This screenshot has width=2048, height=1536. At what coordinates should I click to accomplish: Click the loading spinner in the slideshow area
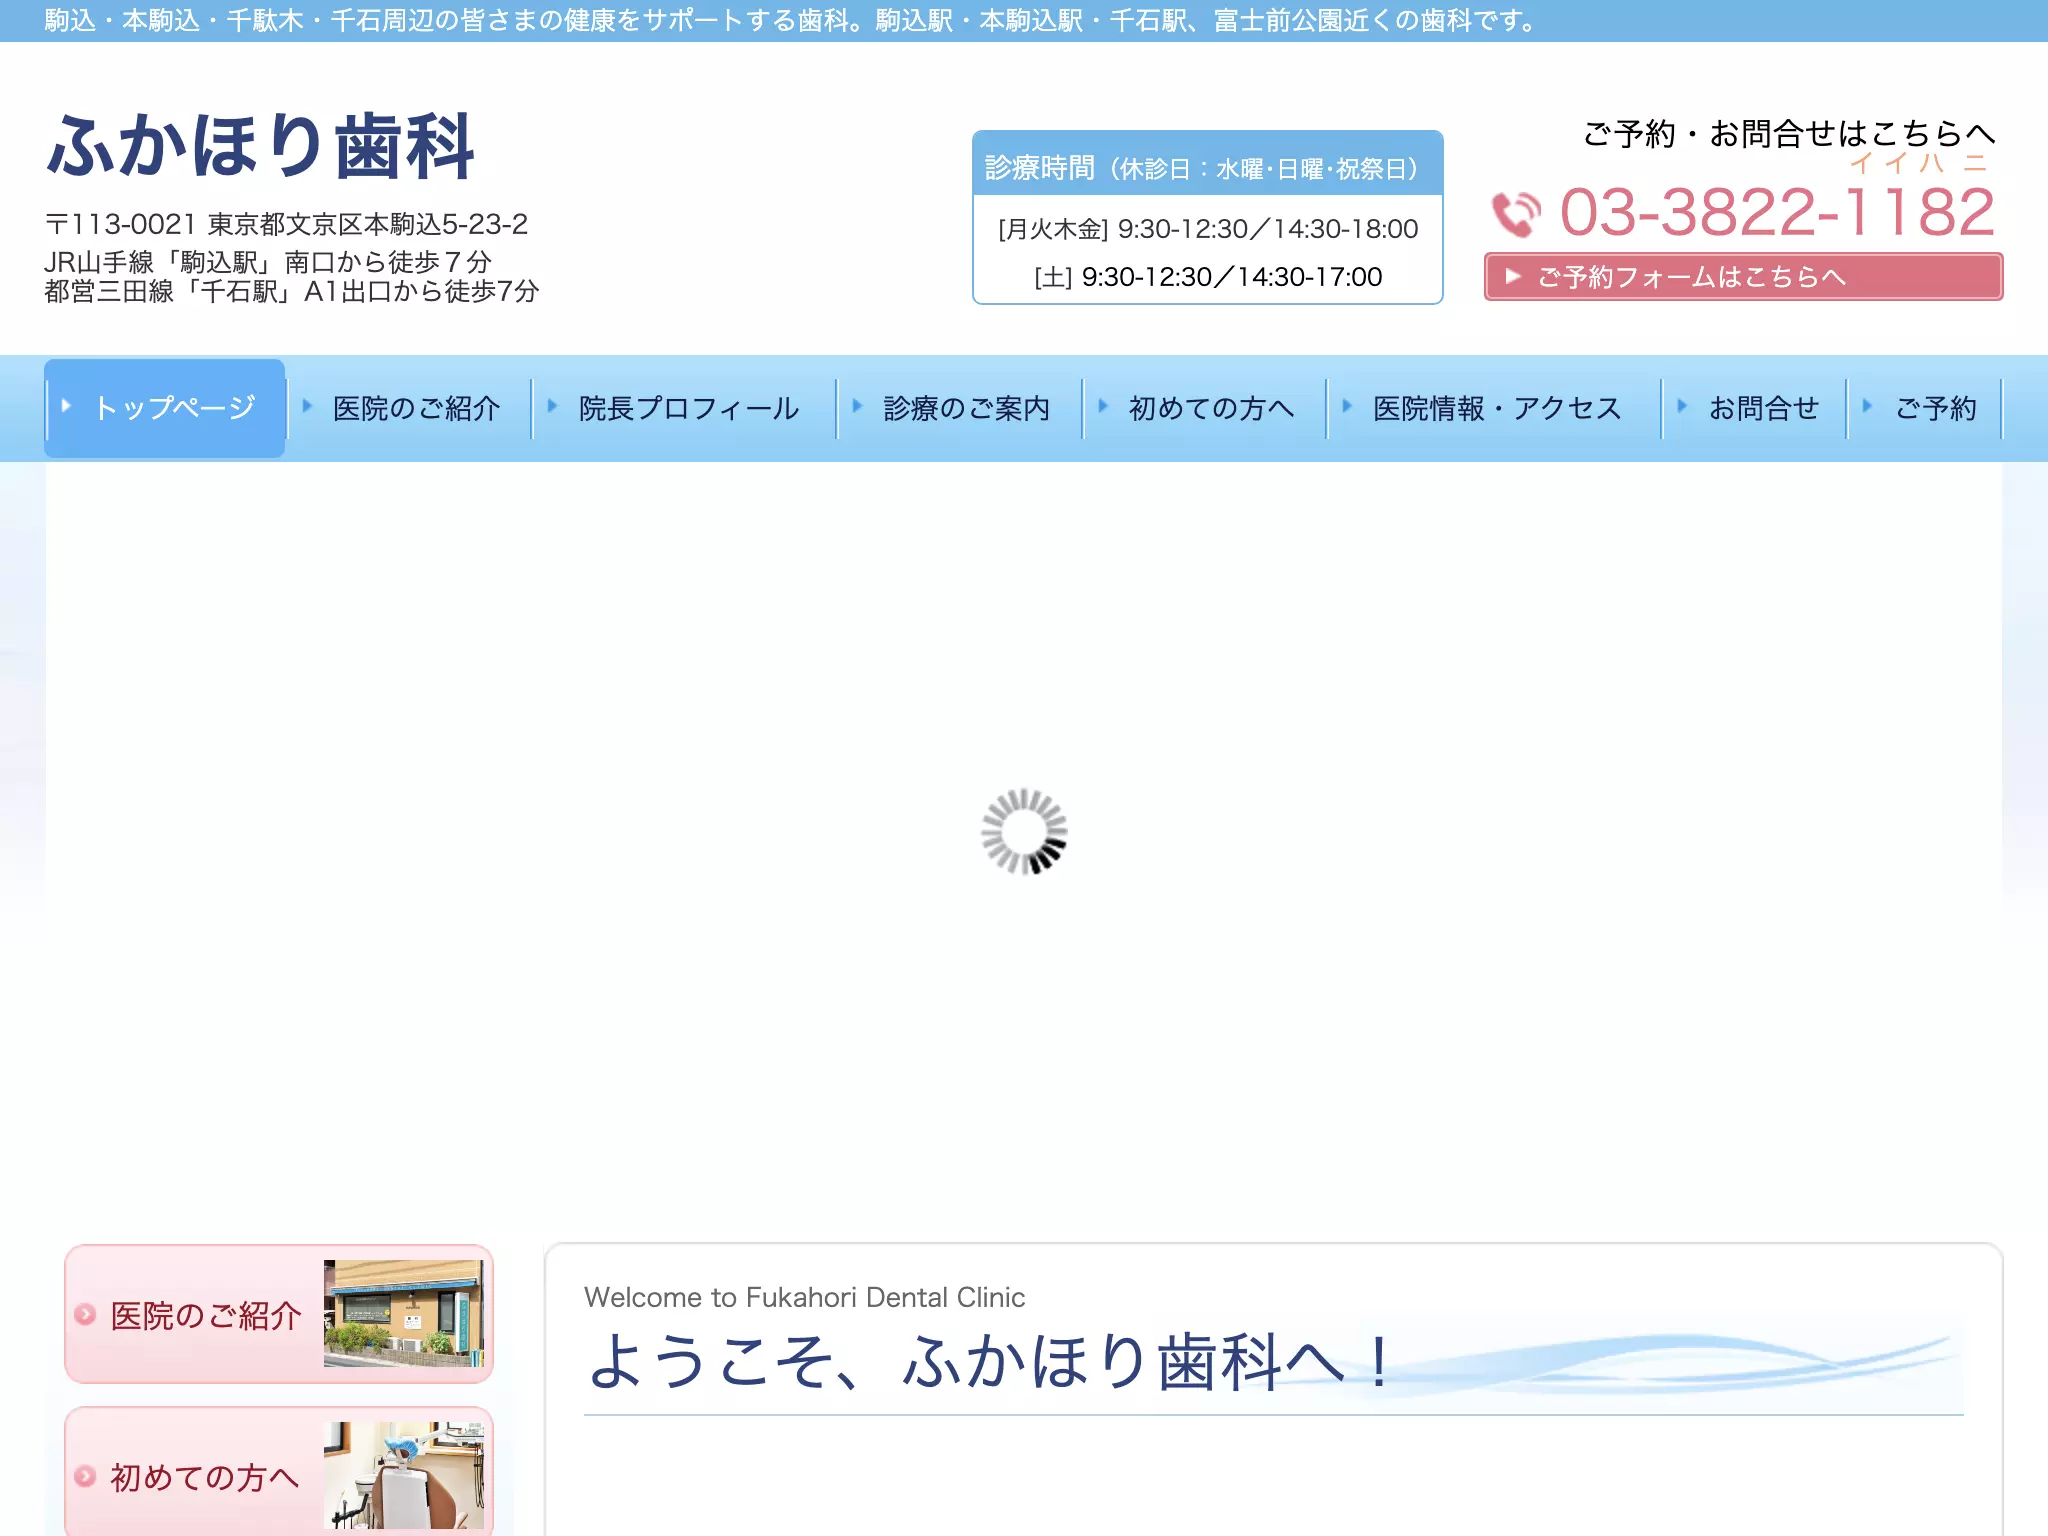tap(1024, 832)
